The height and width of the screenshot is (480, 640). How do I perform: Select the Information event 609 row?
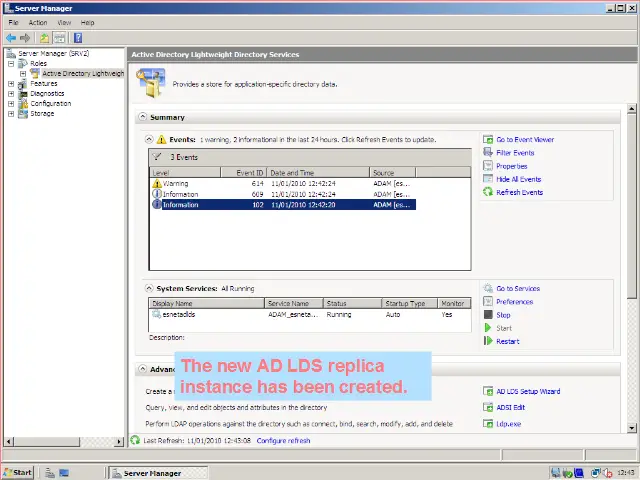point(283,194)
